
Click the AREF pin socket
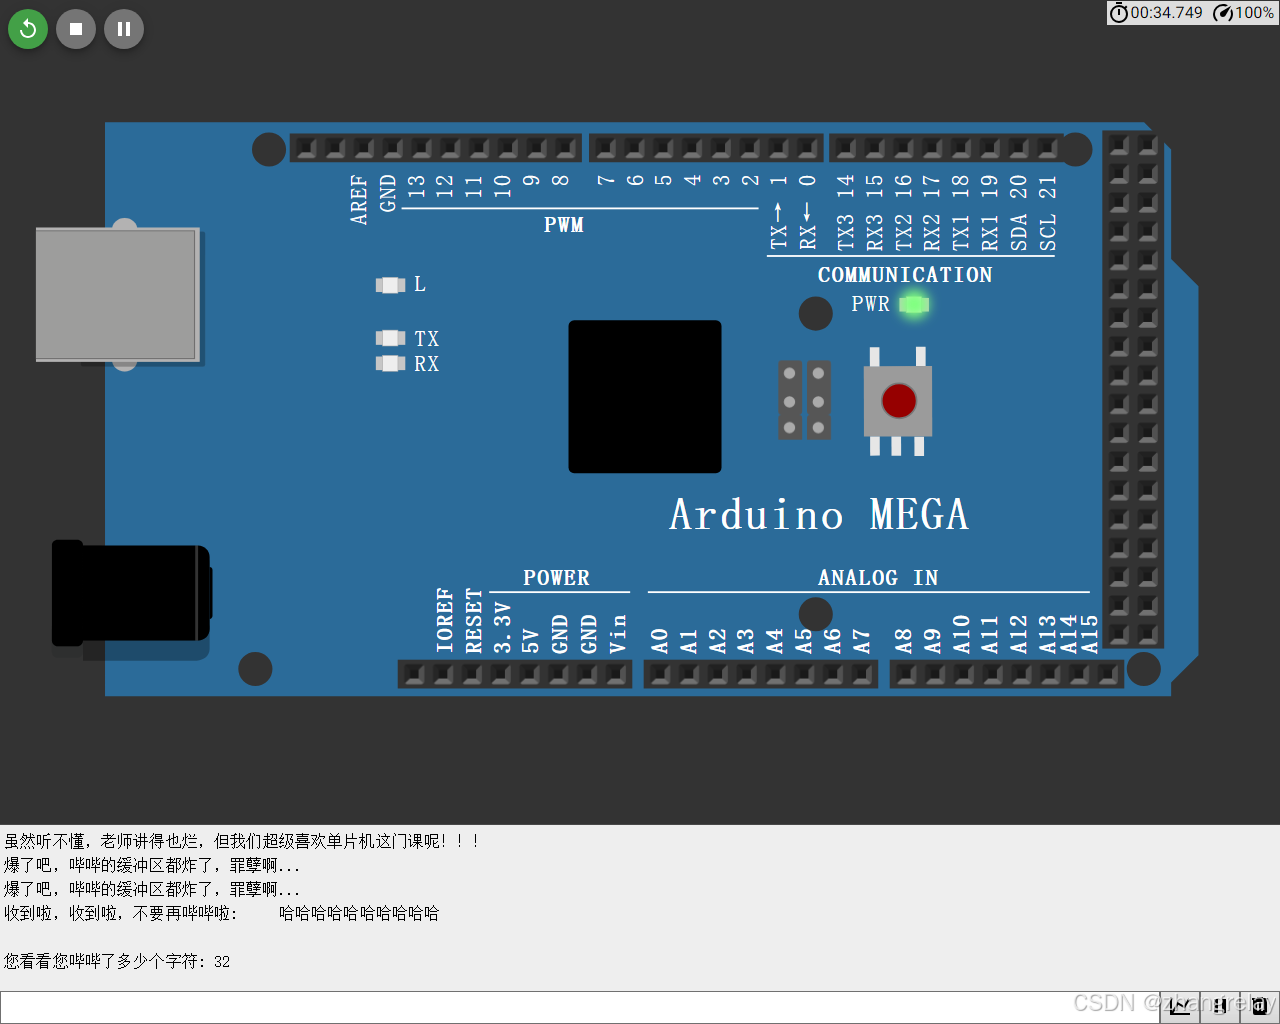coord(364,149)
